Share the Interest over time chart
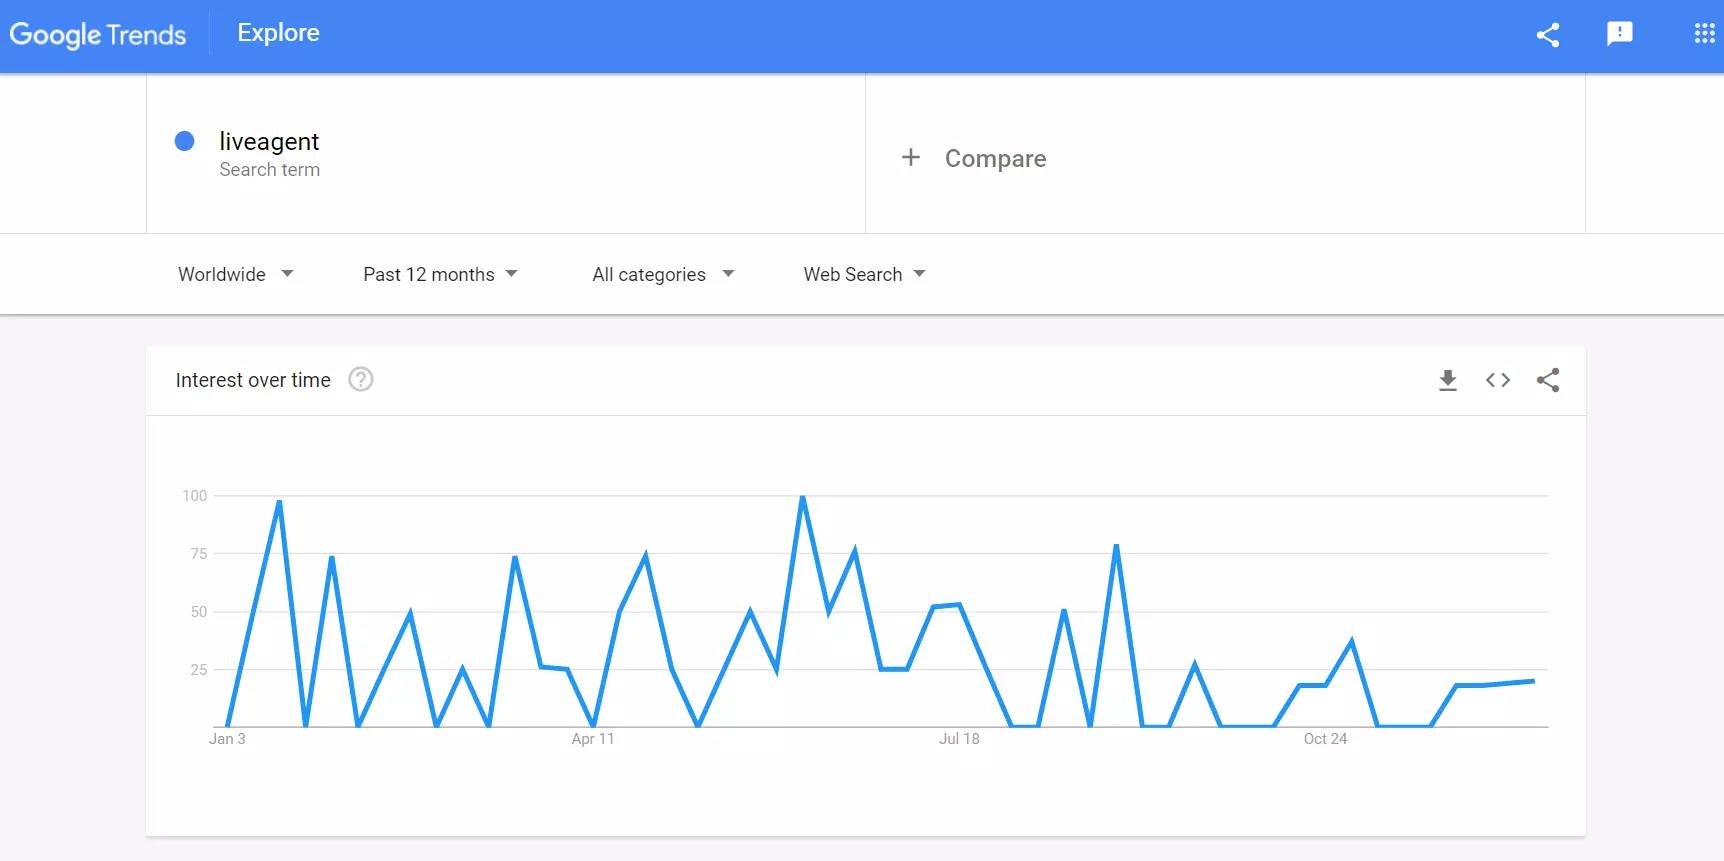The width and height of the screenshot is (1724, 861). [x=1548, y=380]
